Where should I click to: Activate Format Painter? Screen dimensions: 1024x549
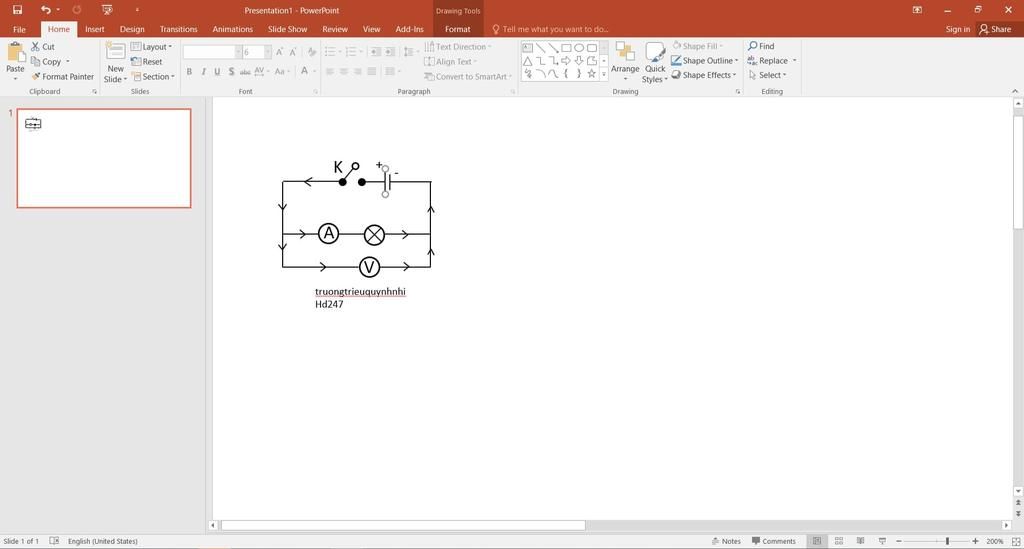[63, 76]
